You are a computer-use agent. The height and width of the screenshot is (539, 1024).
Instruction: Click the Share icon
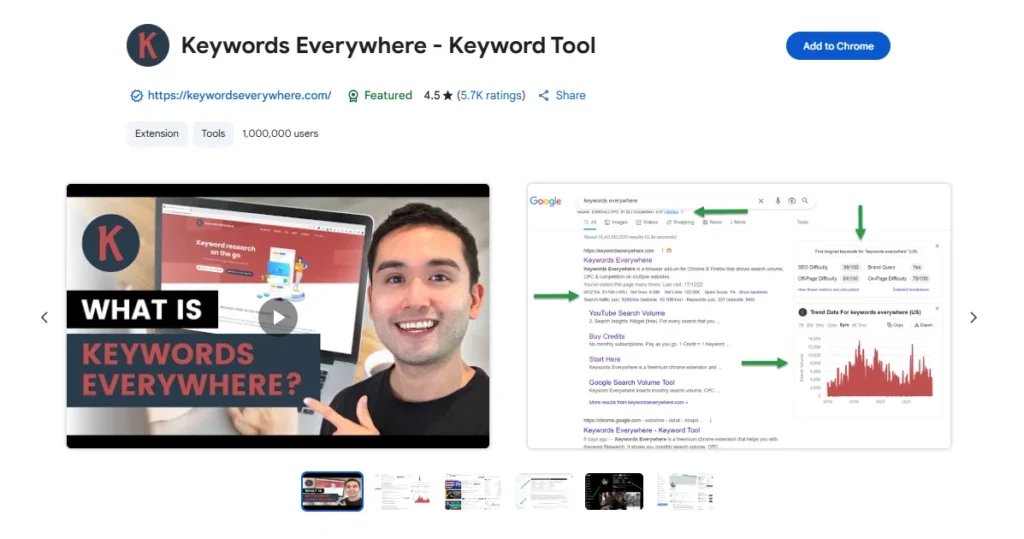[x=544, y=96]
